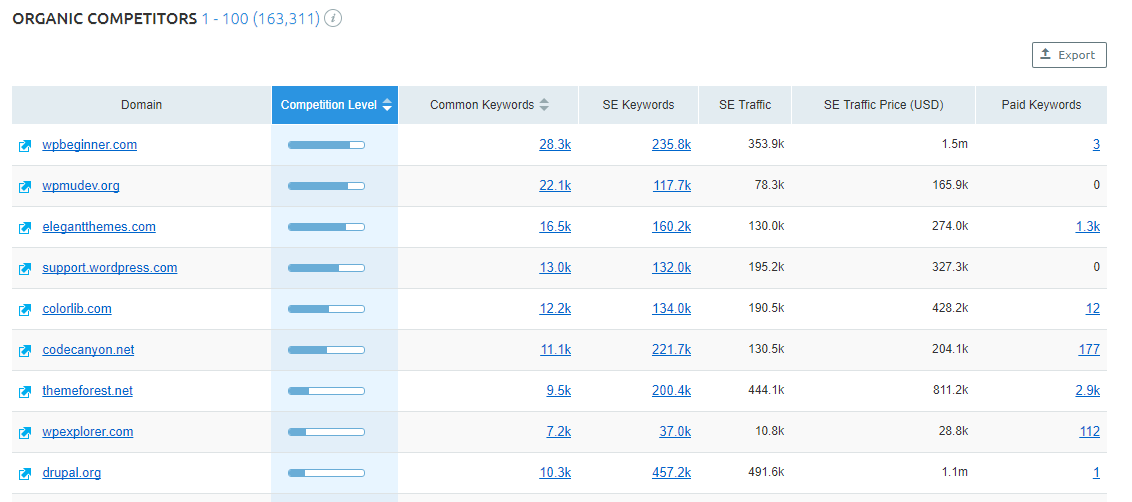Open wpexplorer.com domain link

pos(87,432)
